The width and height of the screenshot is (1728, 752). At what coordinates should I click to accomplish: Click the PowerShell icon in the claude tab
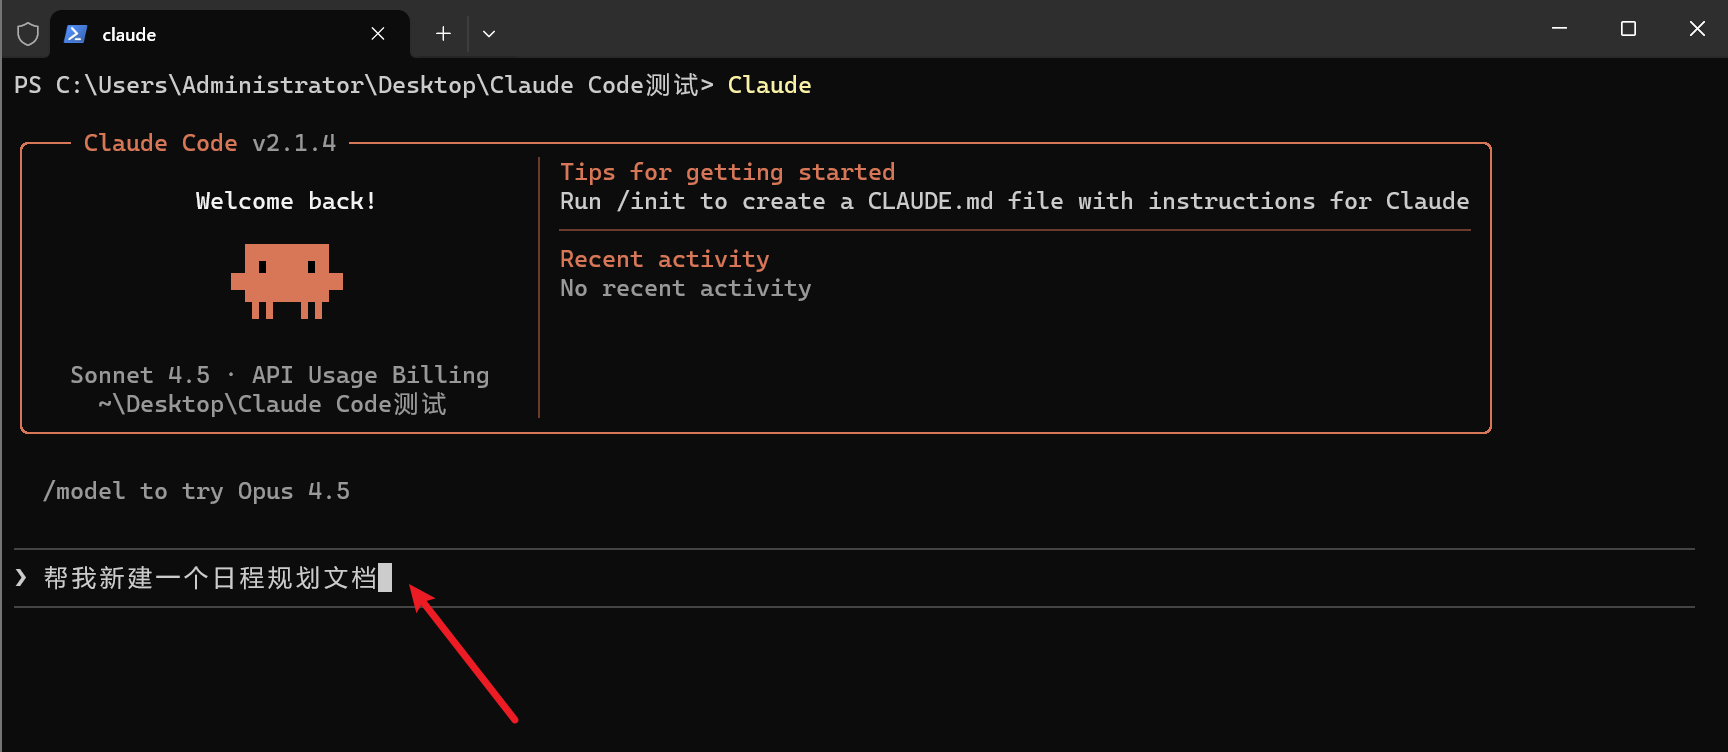tap(75, 34)
